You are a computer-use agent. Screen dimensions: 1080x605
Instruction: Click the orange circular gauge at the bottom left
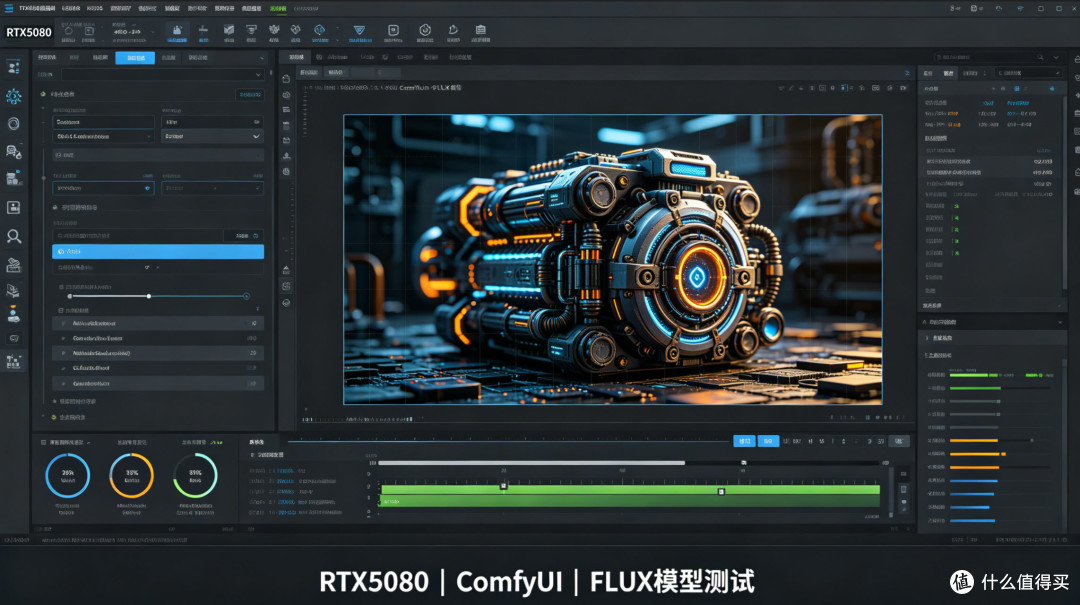[x=132, y=475]
